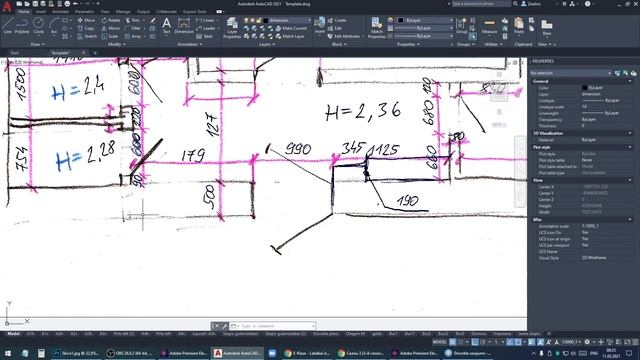Viewport: 640px width, 360px height.
Task: Expand the Draw panel flyout
Action: (37, 44)
